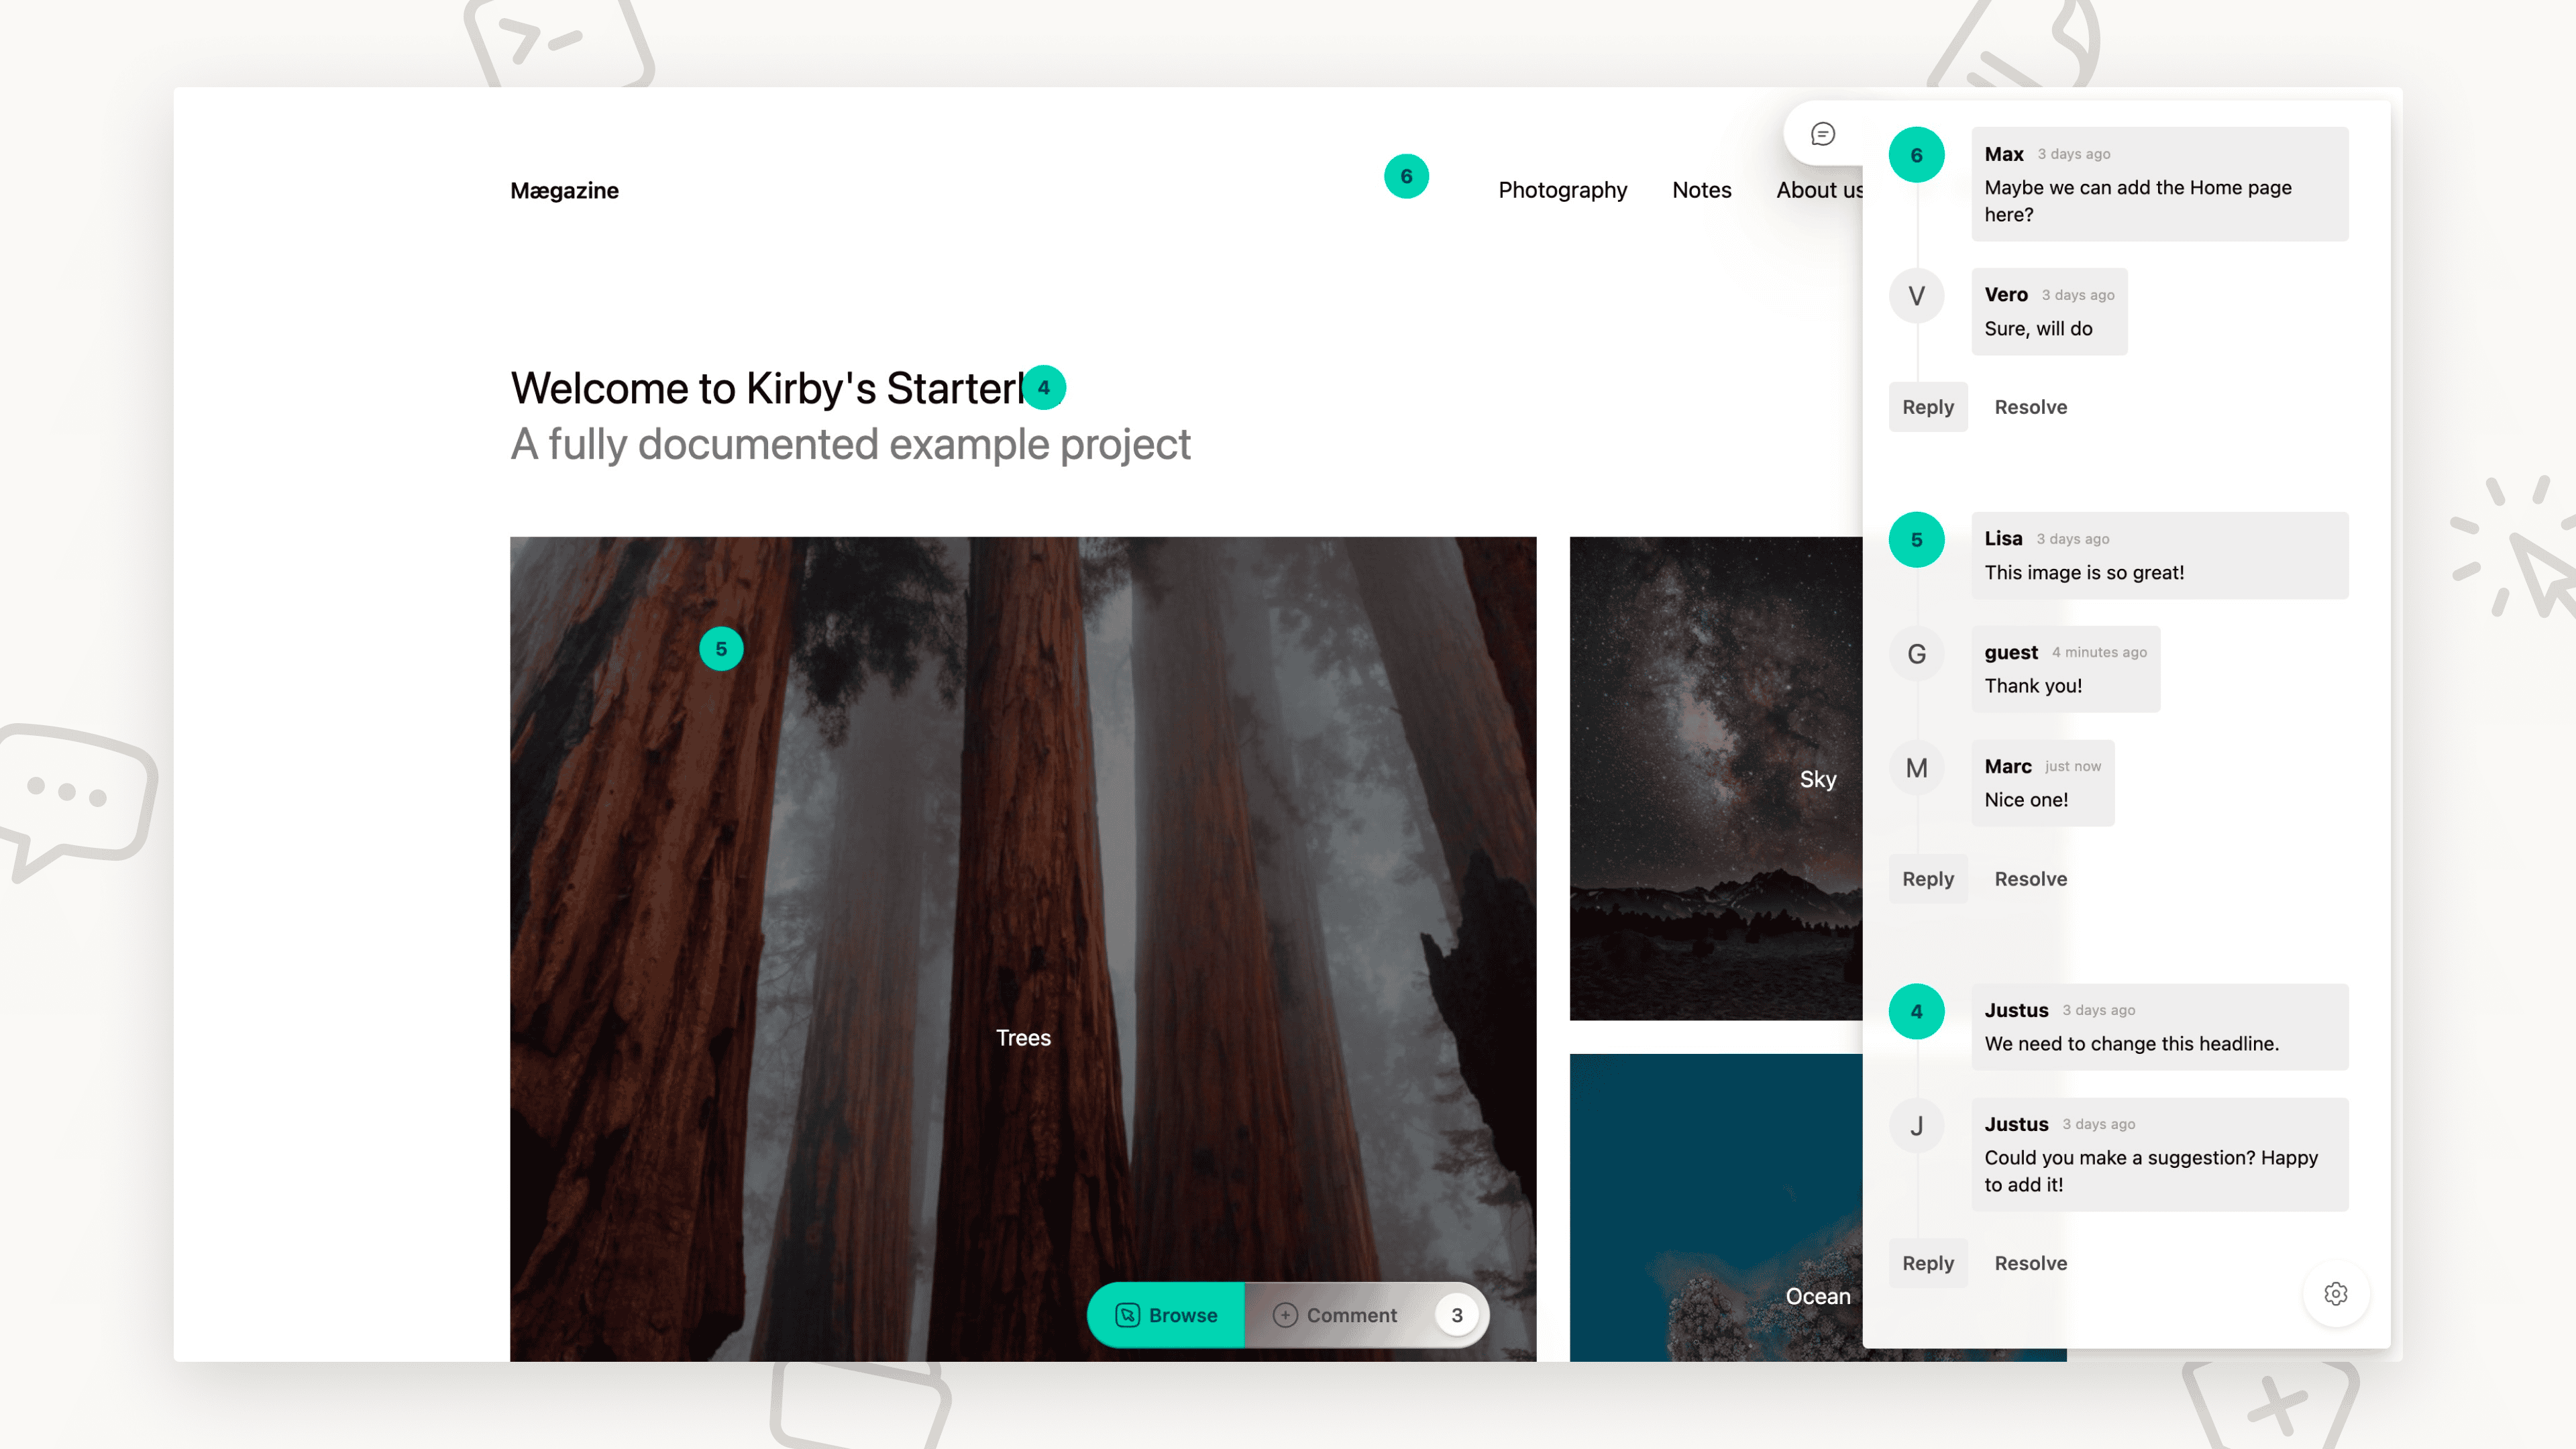This screenshot has width=2576, height=1449.
Task: Reply to Max's Home page thread
Action: 1927,407
